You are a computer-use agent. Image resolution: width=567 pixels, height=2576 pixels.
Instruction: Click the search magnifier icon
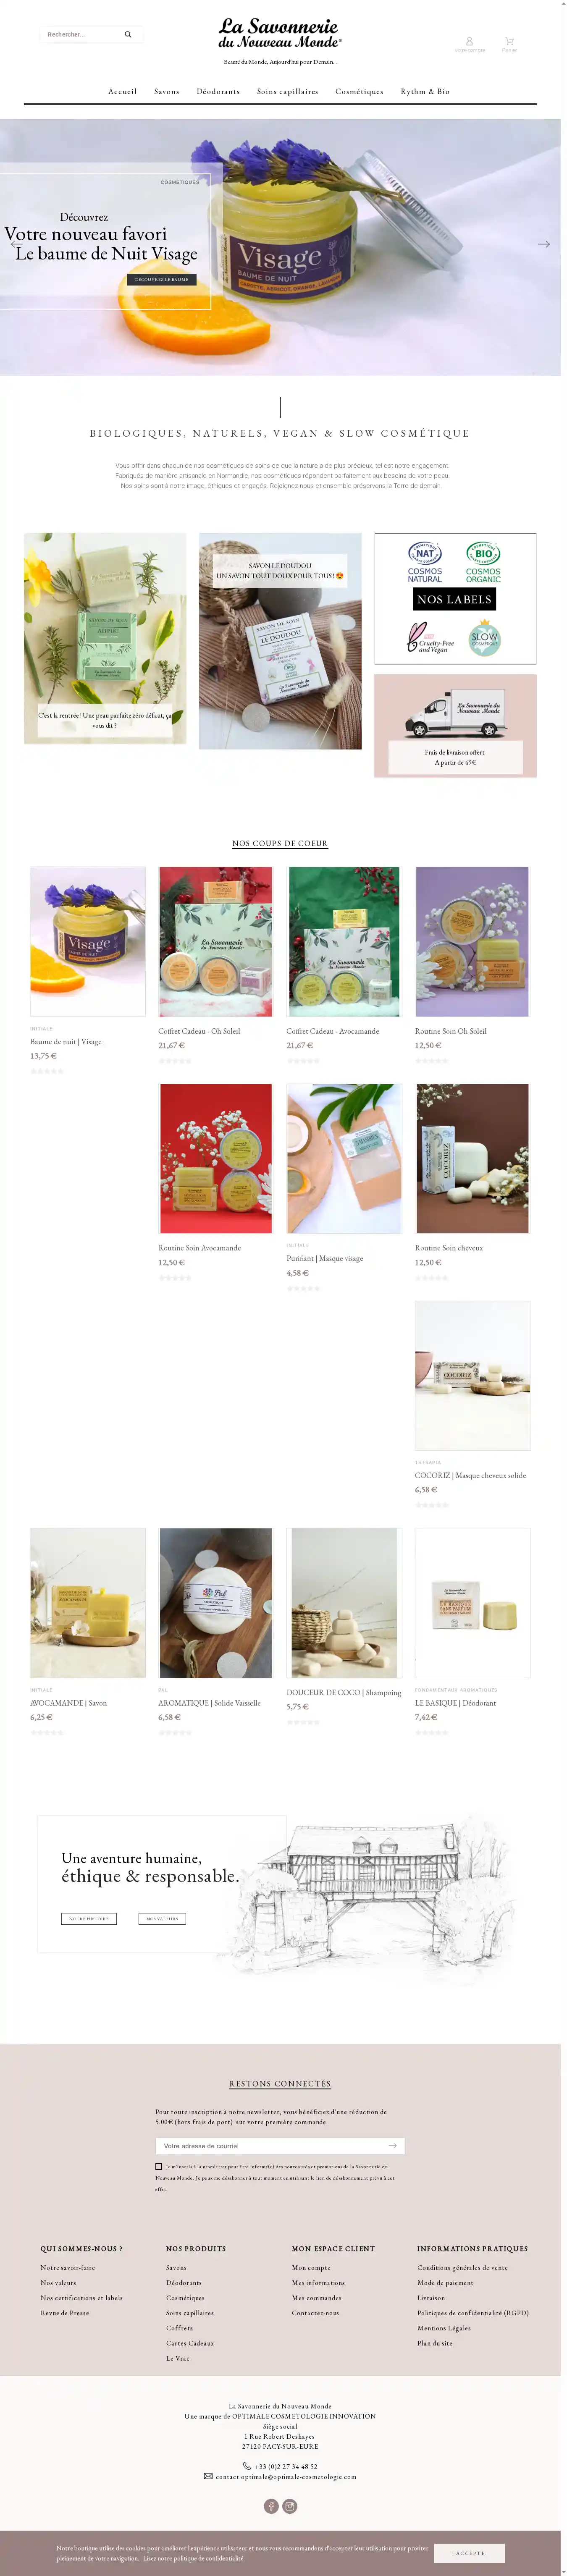click(x=128, y=35)
